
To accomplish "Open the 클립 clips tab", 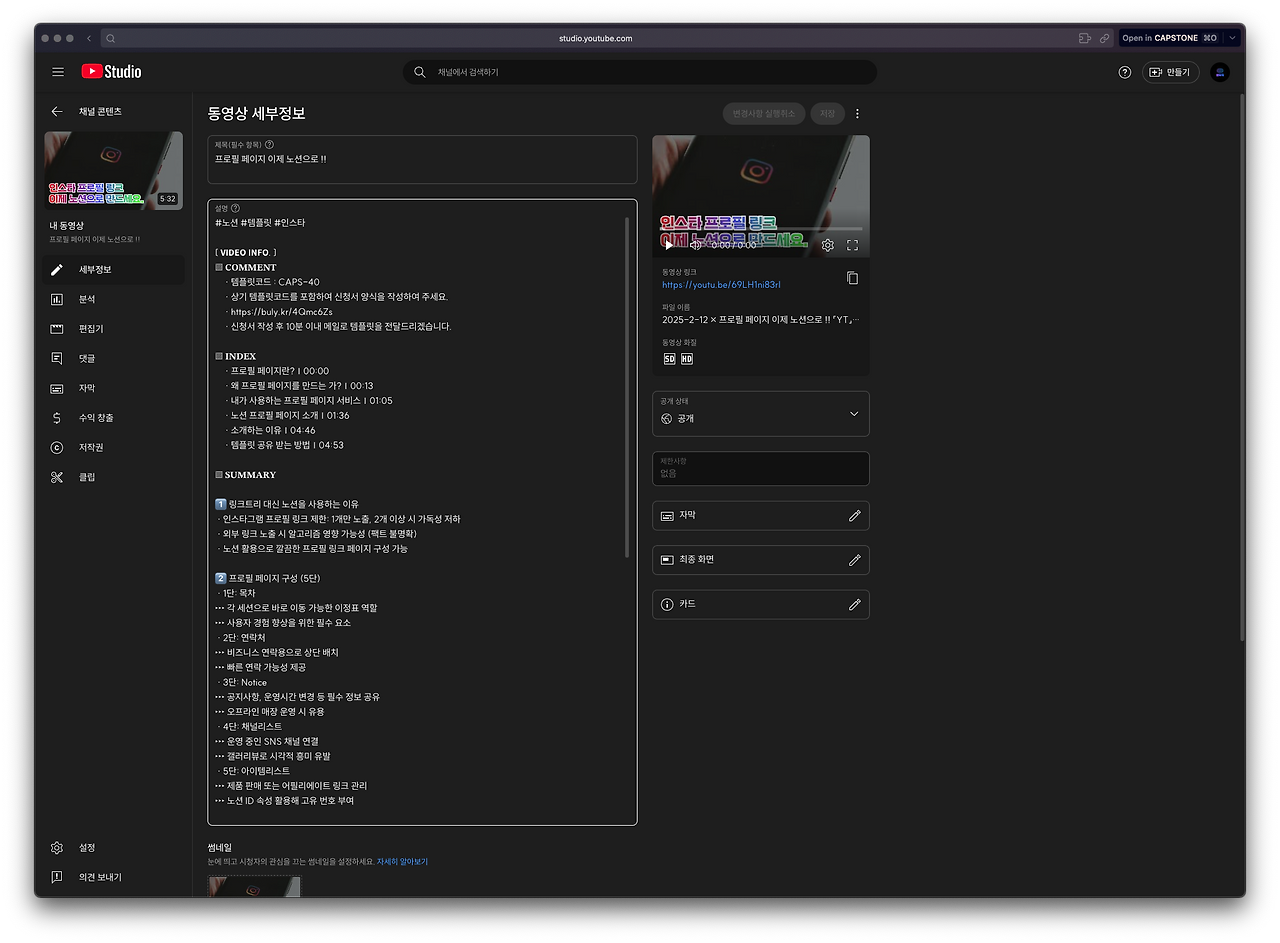I will pos(114,477).
